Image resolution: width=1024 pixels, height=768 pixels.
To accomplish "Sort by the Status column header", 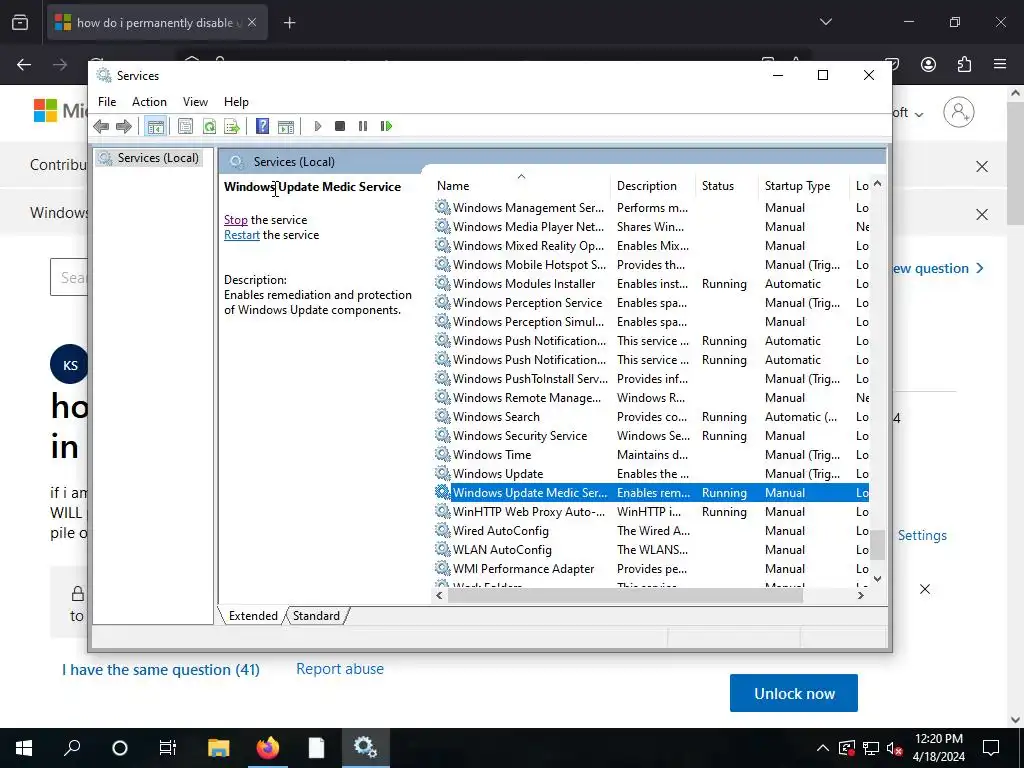I will pyautogui.click(x=728, y=186).
